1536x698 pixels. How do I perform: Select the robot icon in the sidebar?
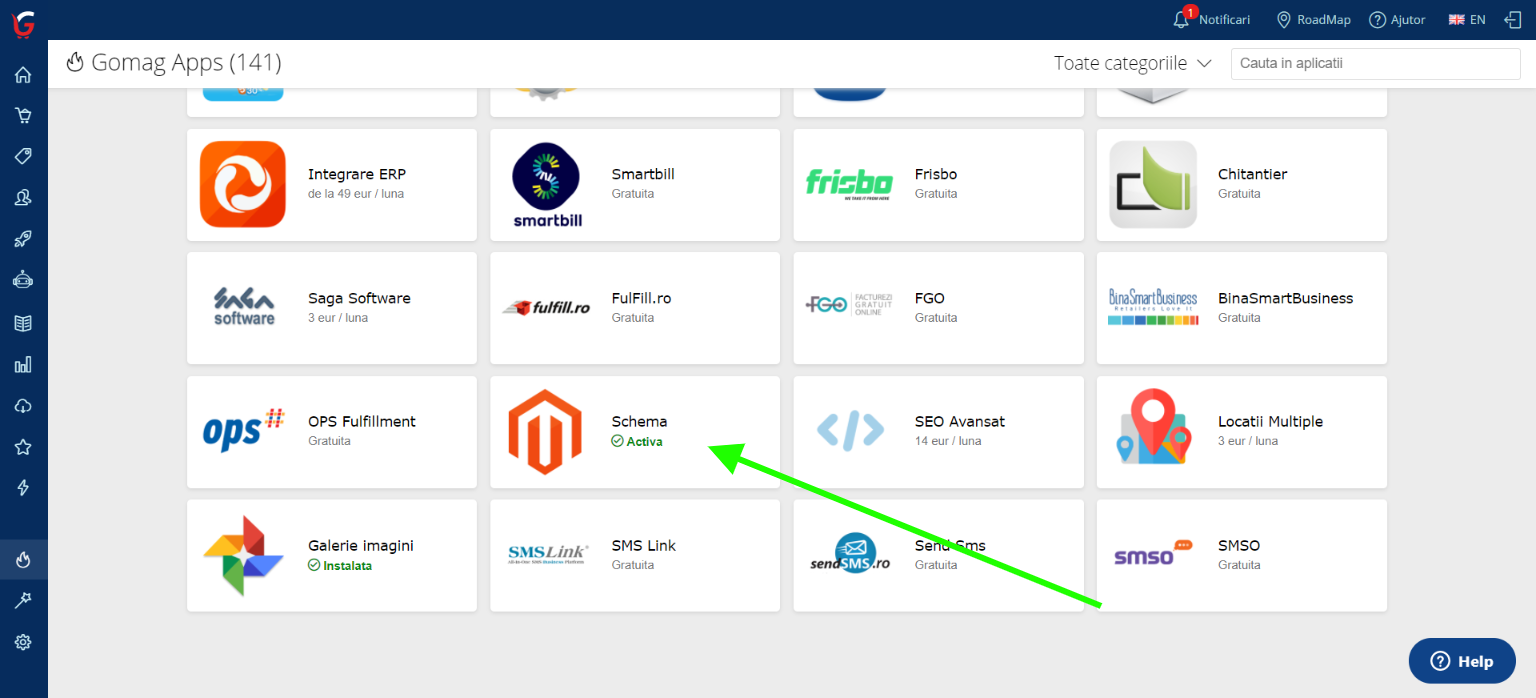[x=23, y=280]
